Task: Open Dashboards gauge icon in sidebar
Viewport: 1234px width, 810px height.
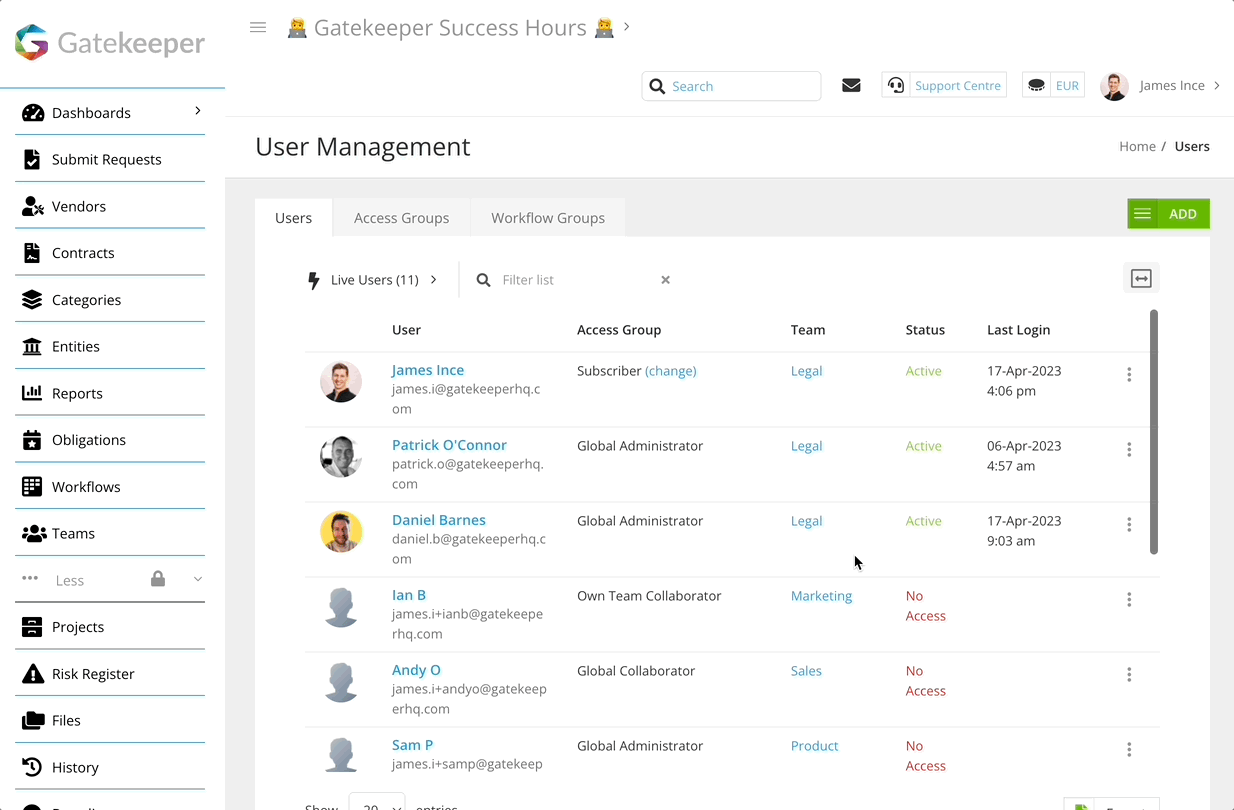Action: (x=33, y=113)
